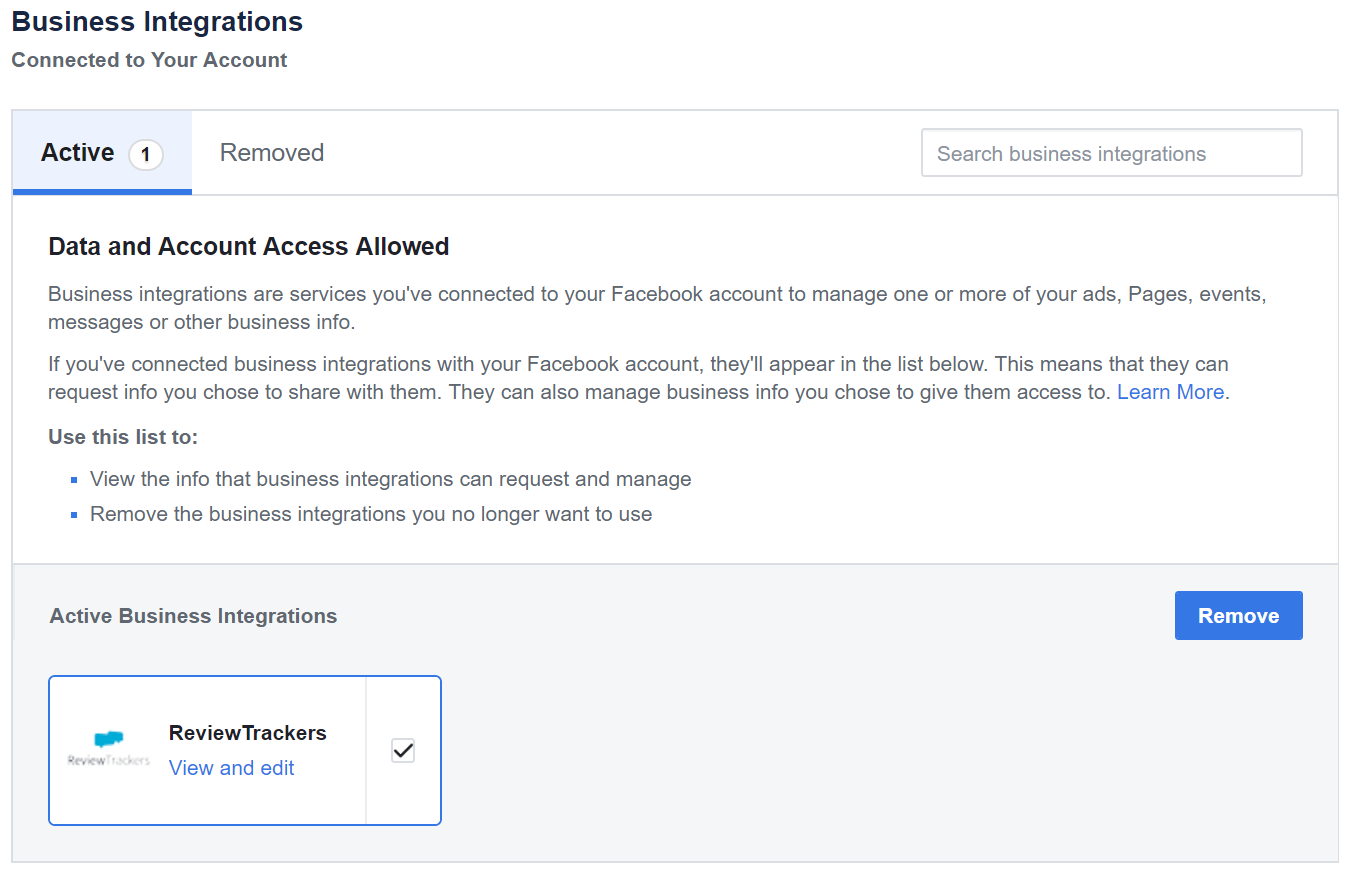Image resolution: width=1351 pixels, height=877 pixels.
Task: Focus the Search business integrations field
Action: tap(1111, 153)
